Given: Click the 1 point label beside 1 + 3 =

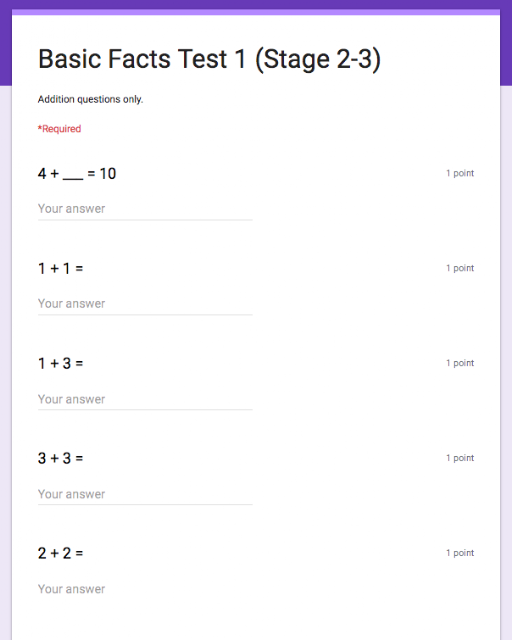Looking at the screenshot, I should tap(460, 363).
